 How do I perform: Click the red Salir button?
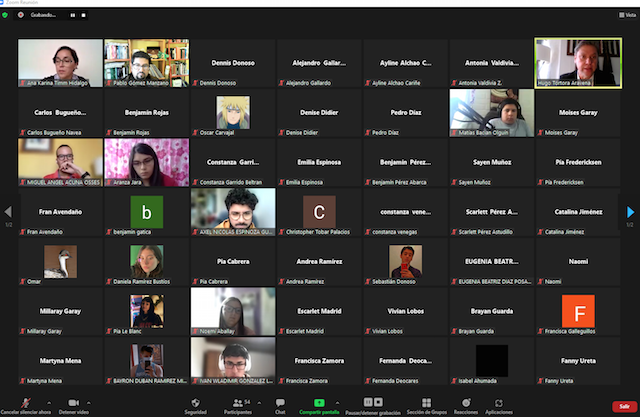624,406
